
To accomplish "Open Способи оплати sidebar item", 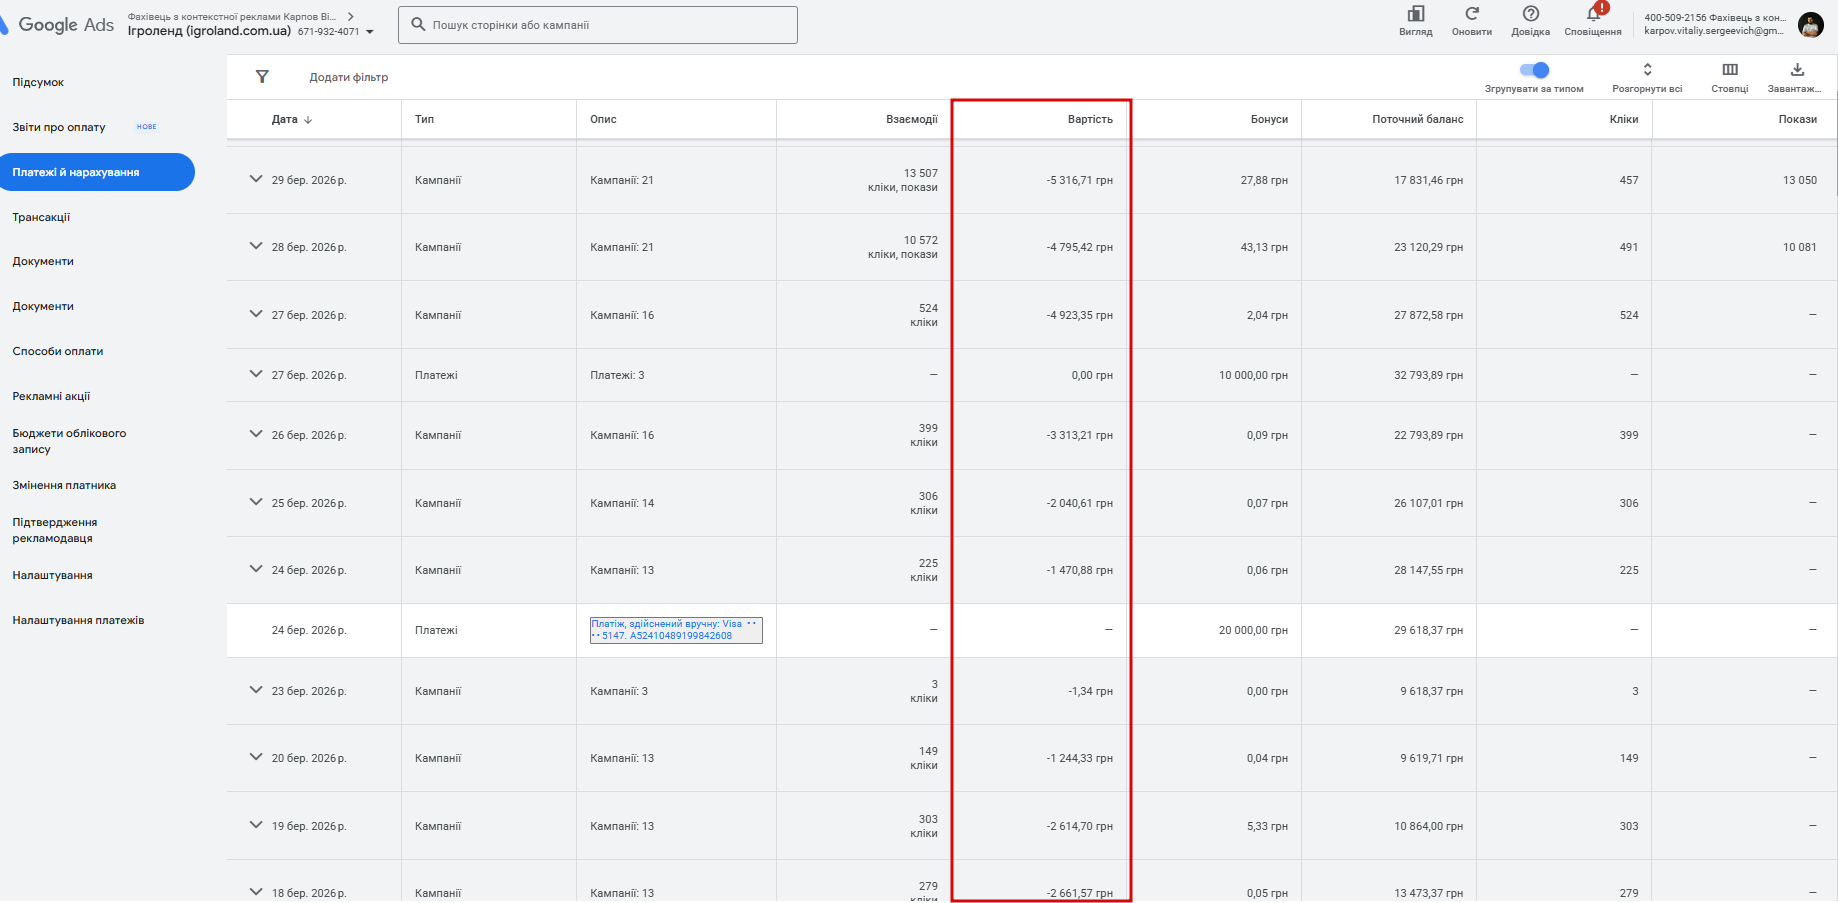I will click(x=58, y=351).
